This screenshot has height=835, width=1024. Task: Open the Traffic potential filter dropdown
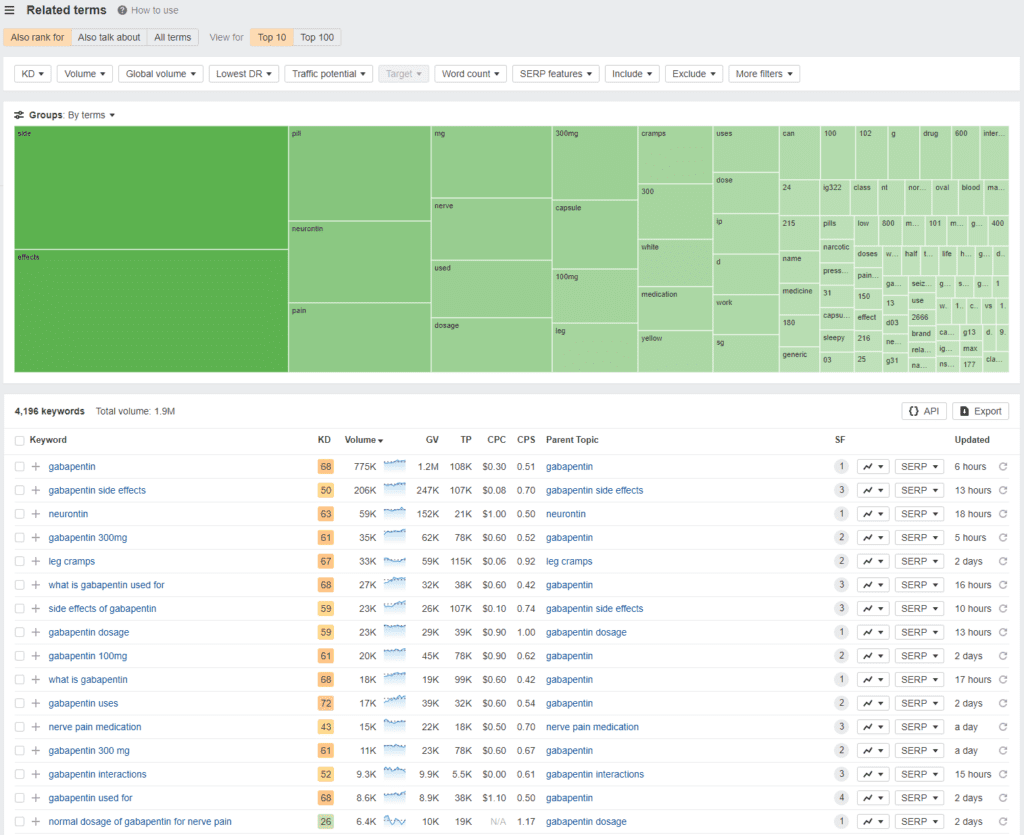click(328, 74)
